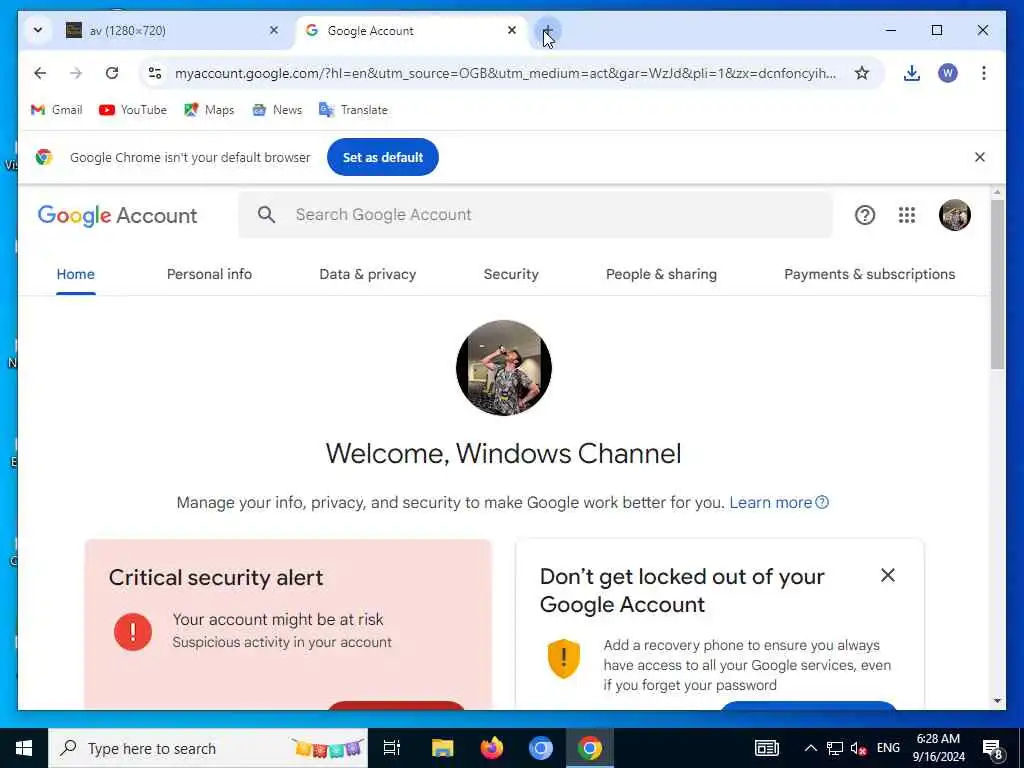Screen dimensions: 1024x768
Task: Open the notification center icon
Action: (x=993, y=749)
